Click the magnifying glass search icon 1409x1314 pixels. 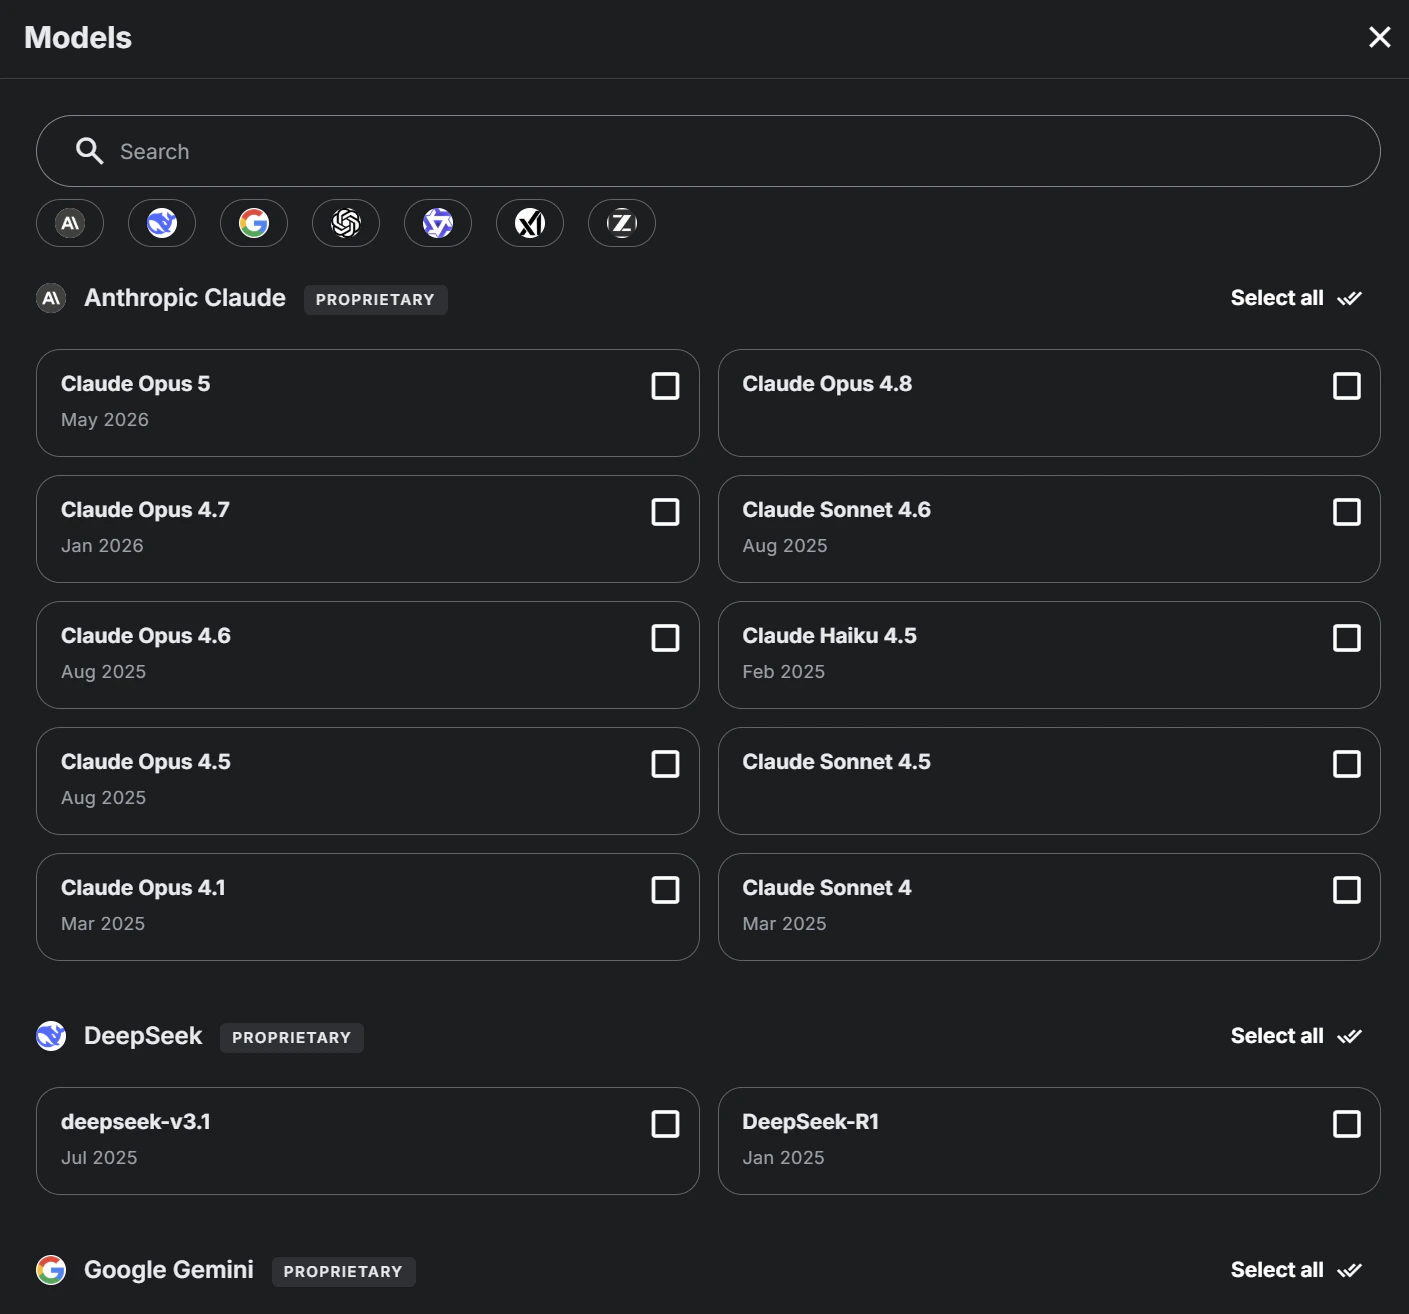click(x=90, y=151)
